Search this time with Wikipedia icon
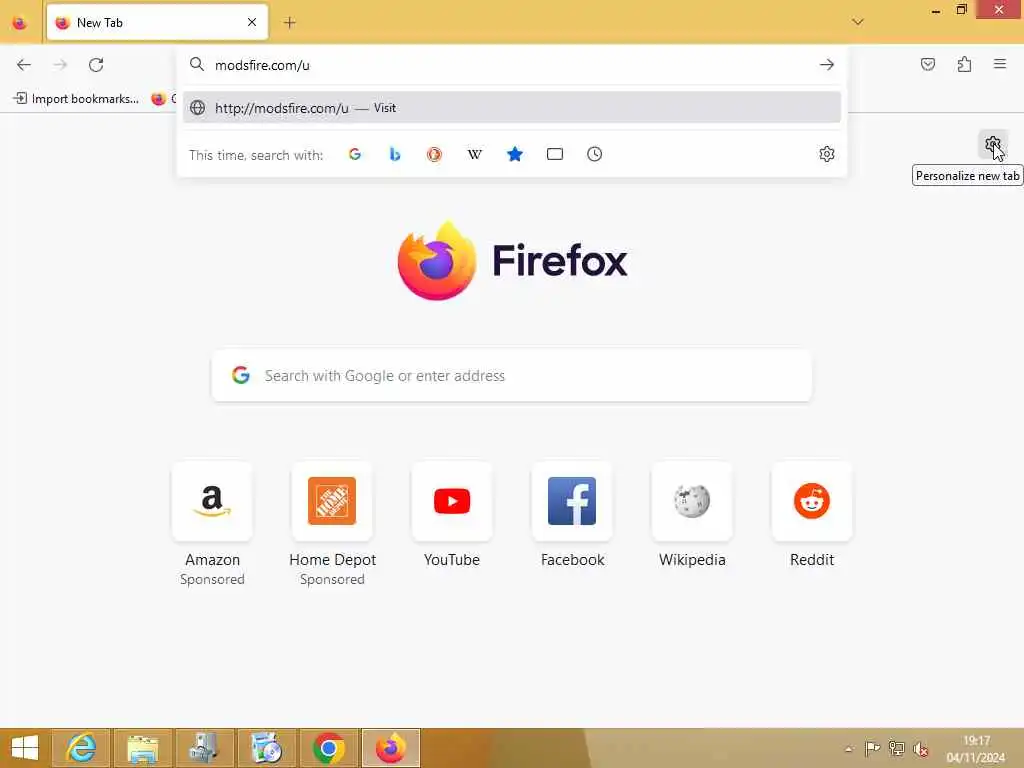The width and height of the screenshot is (1024, 768). pyautogui.click(x=475, y=154)
